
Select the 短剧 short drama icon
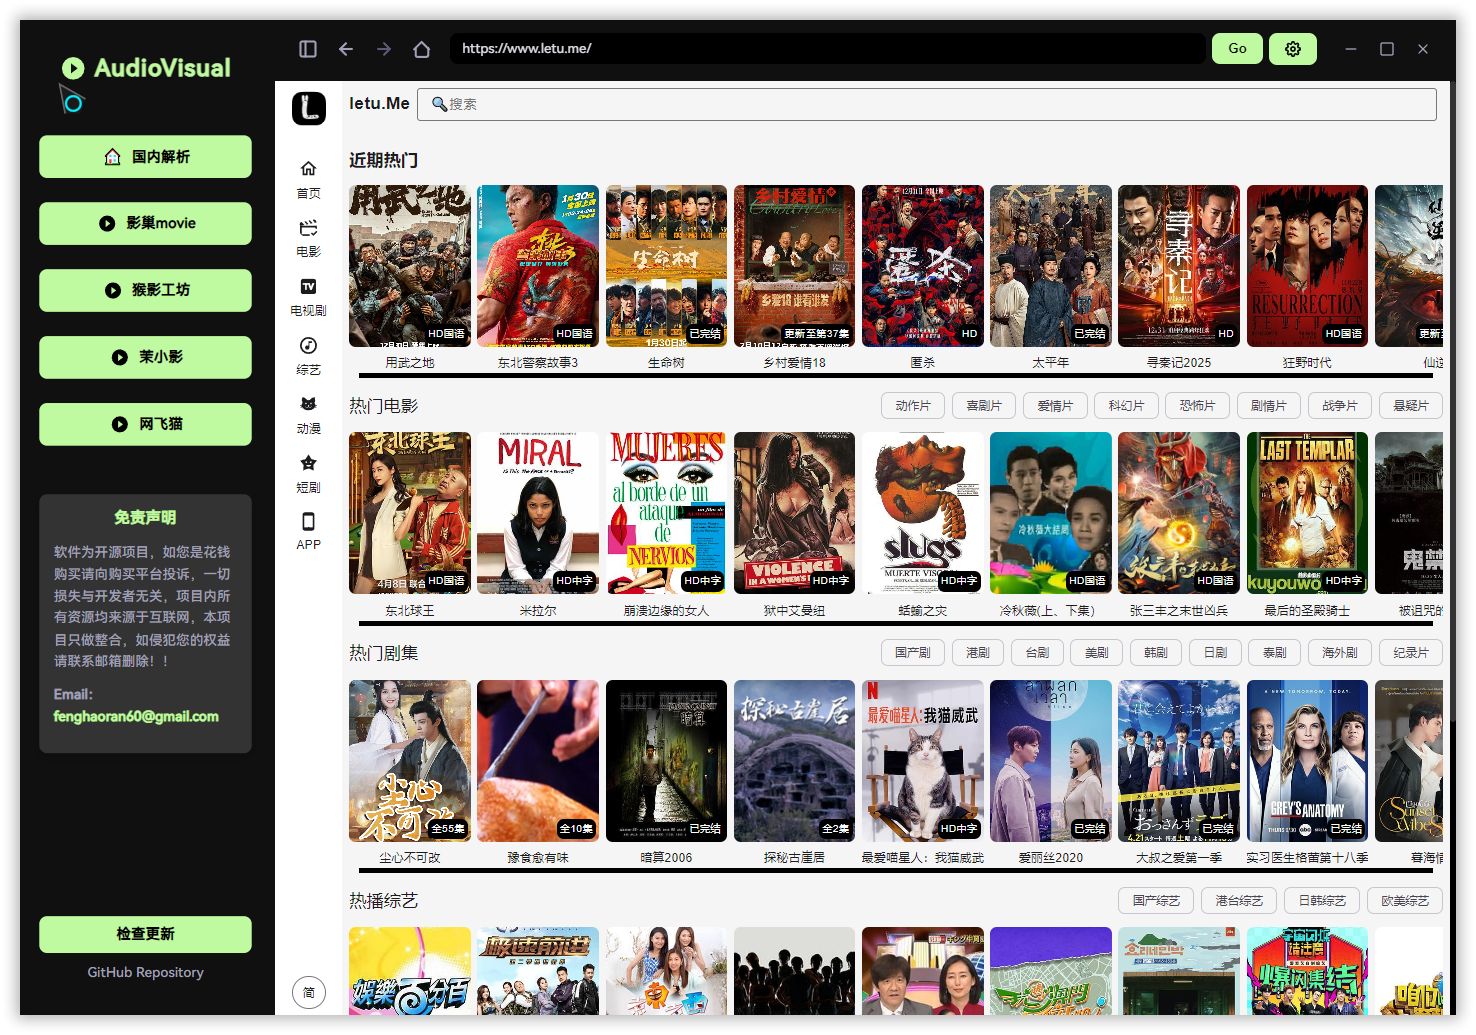pyautogui.click(x=308, y=473)
